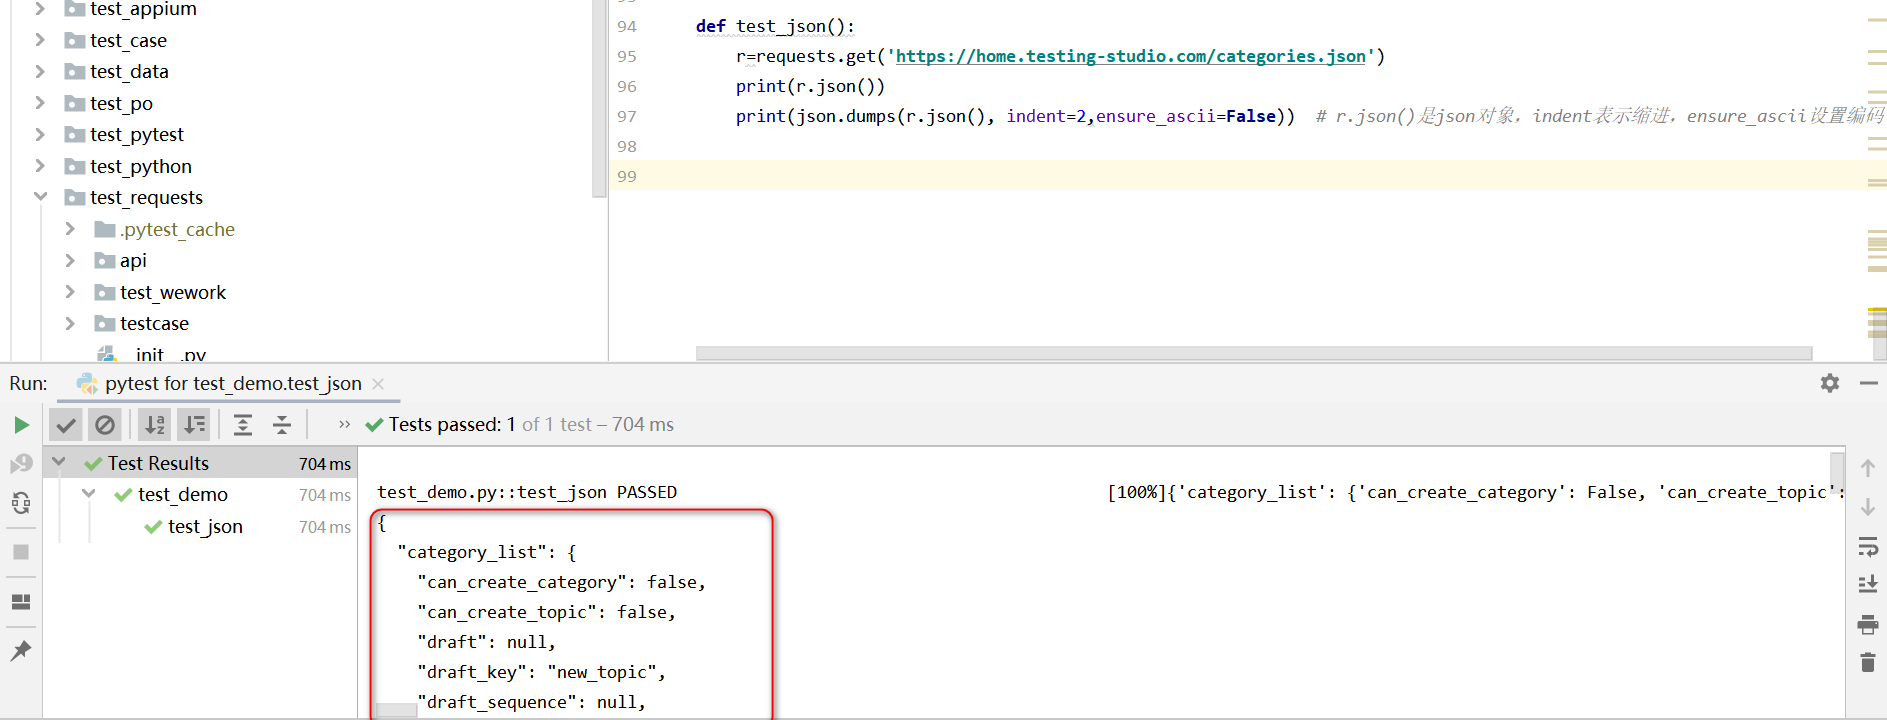The height and width of the screenshot is (720, 1887).
Task: Print the console output
Action: point(1867,625)
